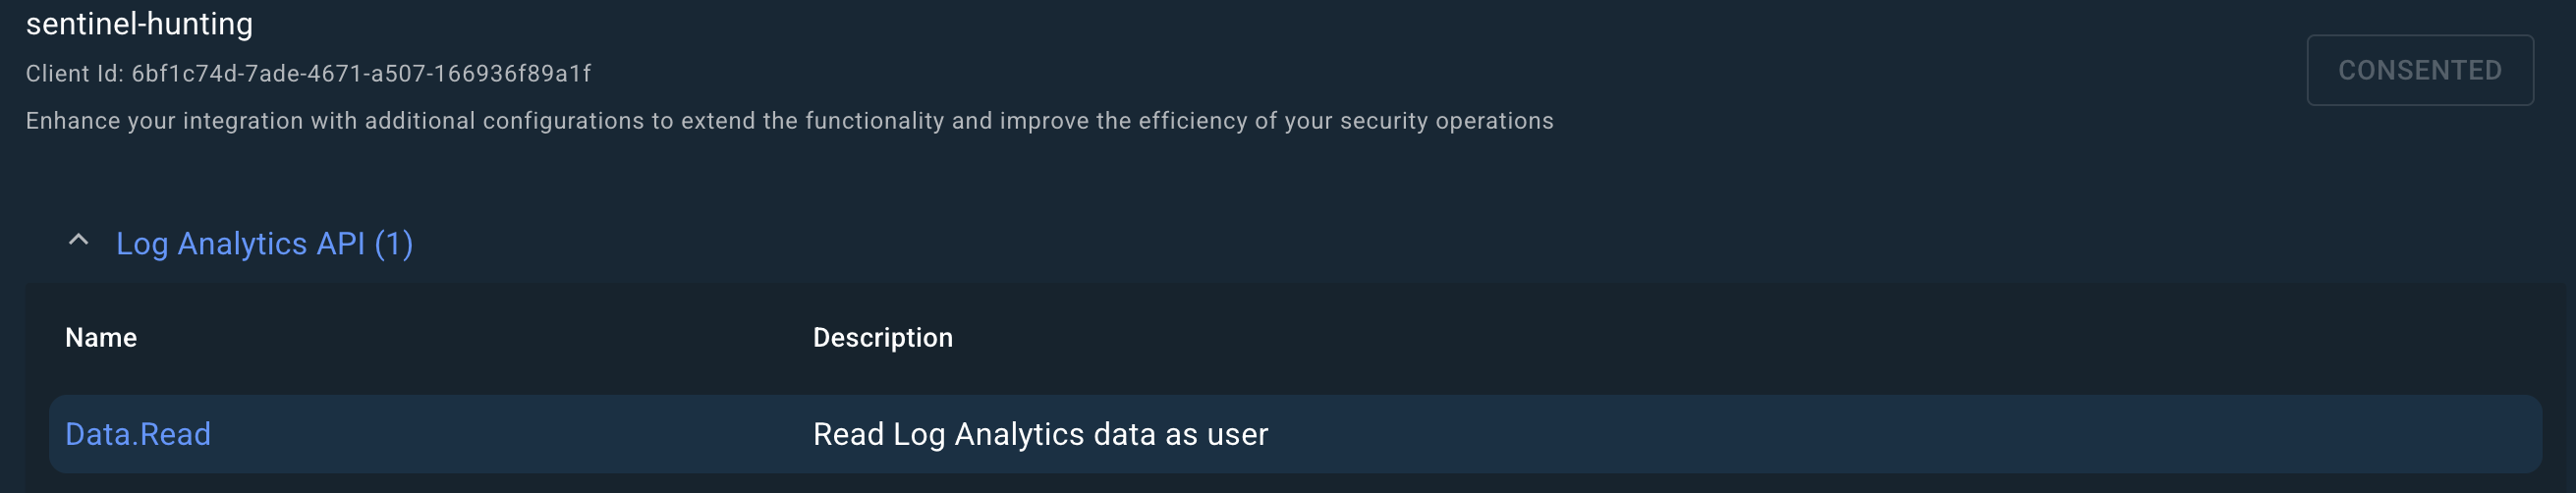This screenshot has width=2576, height=493.
Task: Click the Client Id GUID value
Action: (x=361, y=74)
